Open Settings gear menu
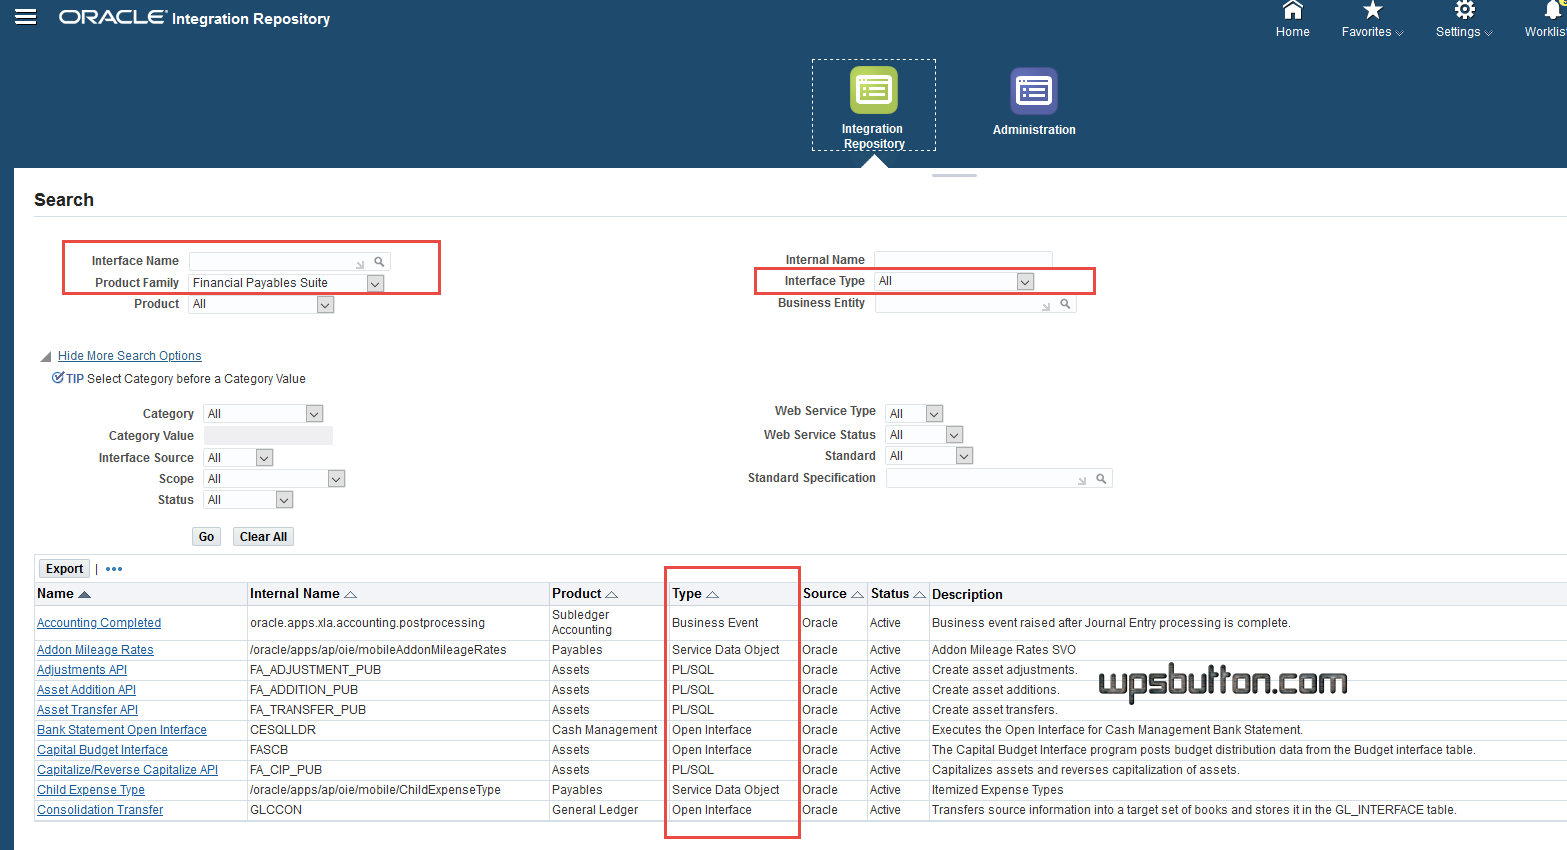The height and width of the screenshot is (850, 1567). (1464, 10)
